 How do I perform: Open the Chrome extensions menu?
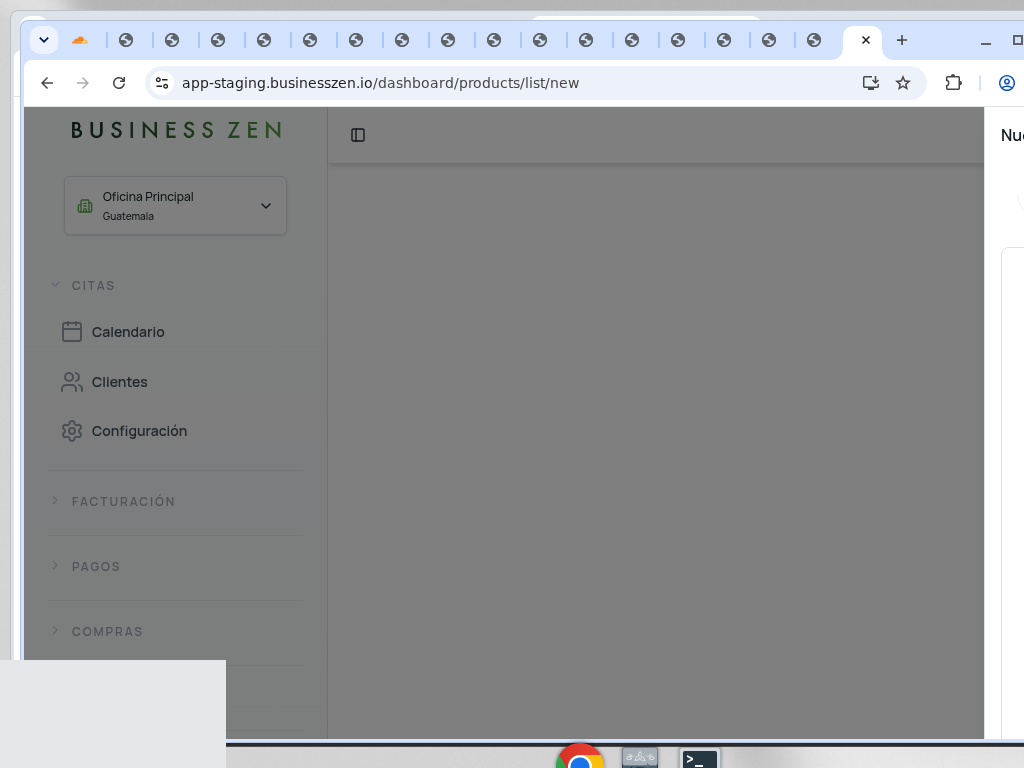[953, 83]
